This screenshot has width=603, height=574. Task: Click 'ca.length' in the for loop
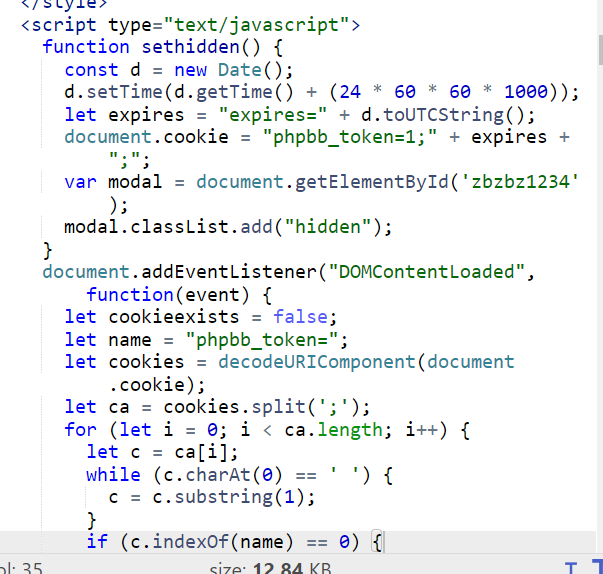(x=333, y=430)
